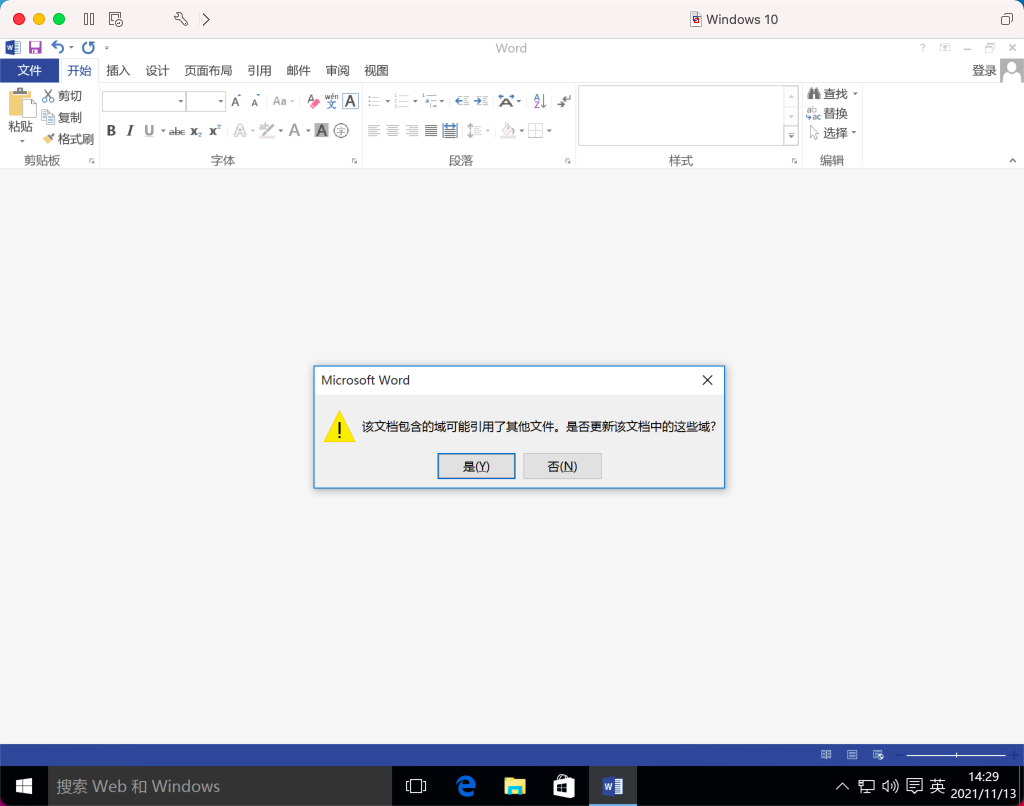
Task: Close the Microsoft Word dialog
Action: pos(707,380)
